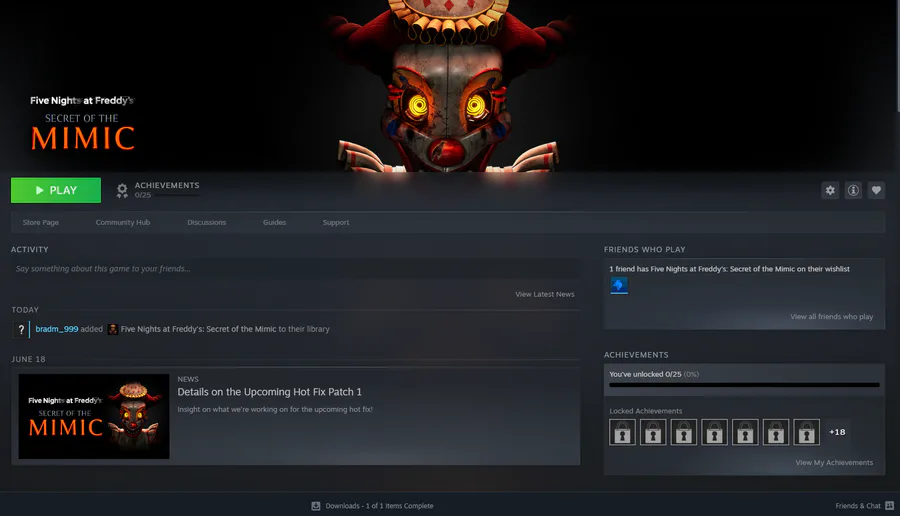Click the activity status input field

point(296,269)
